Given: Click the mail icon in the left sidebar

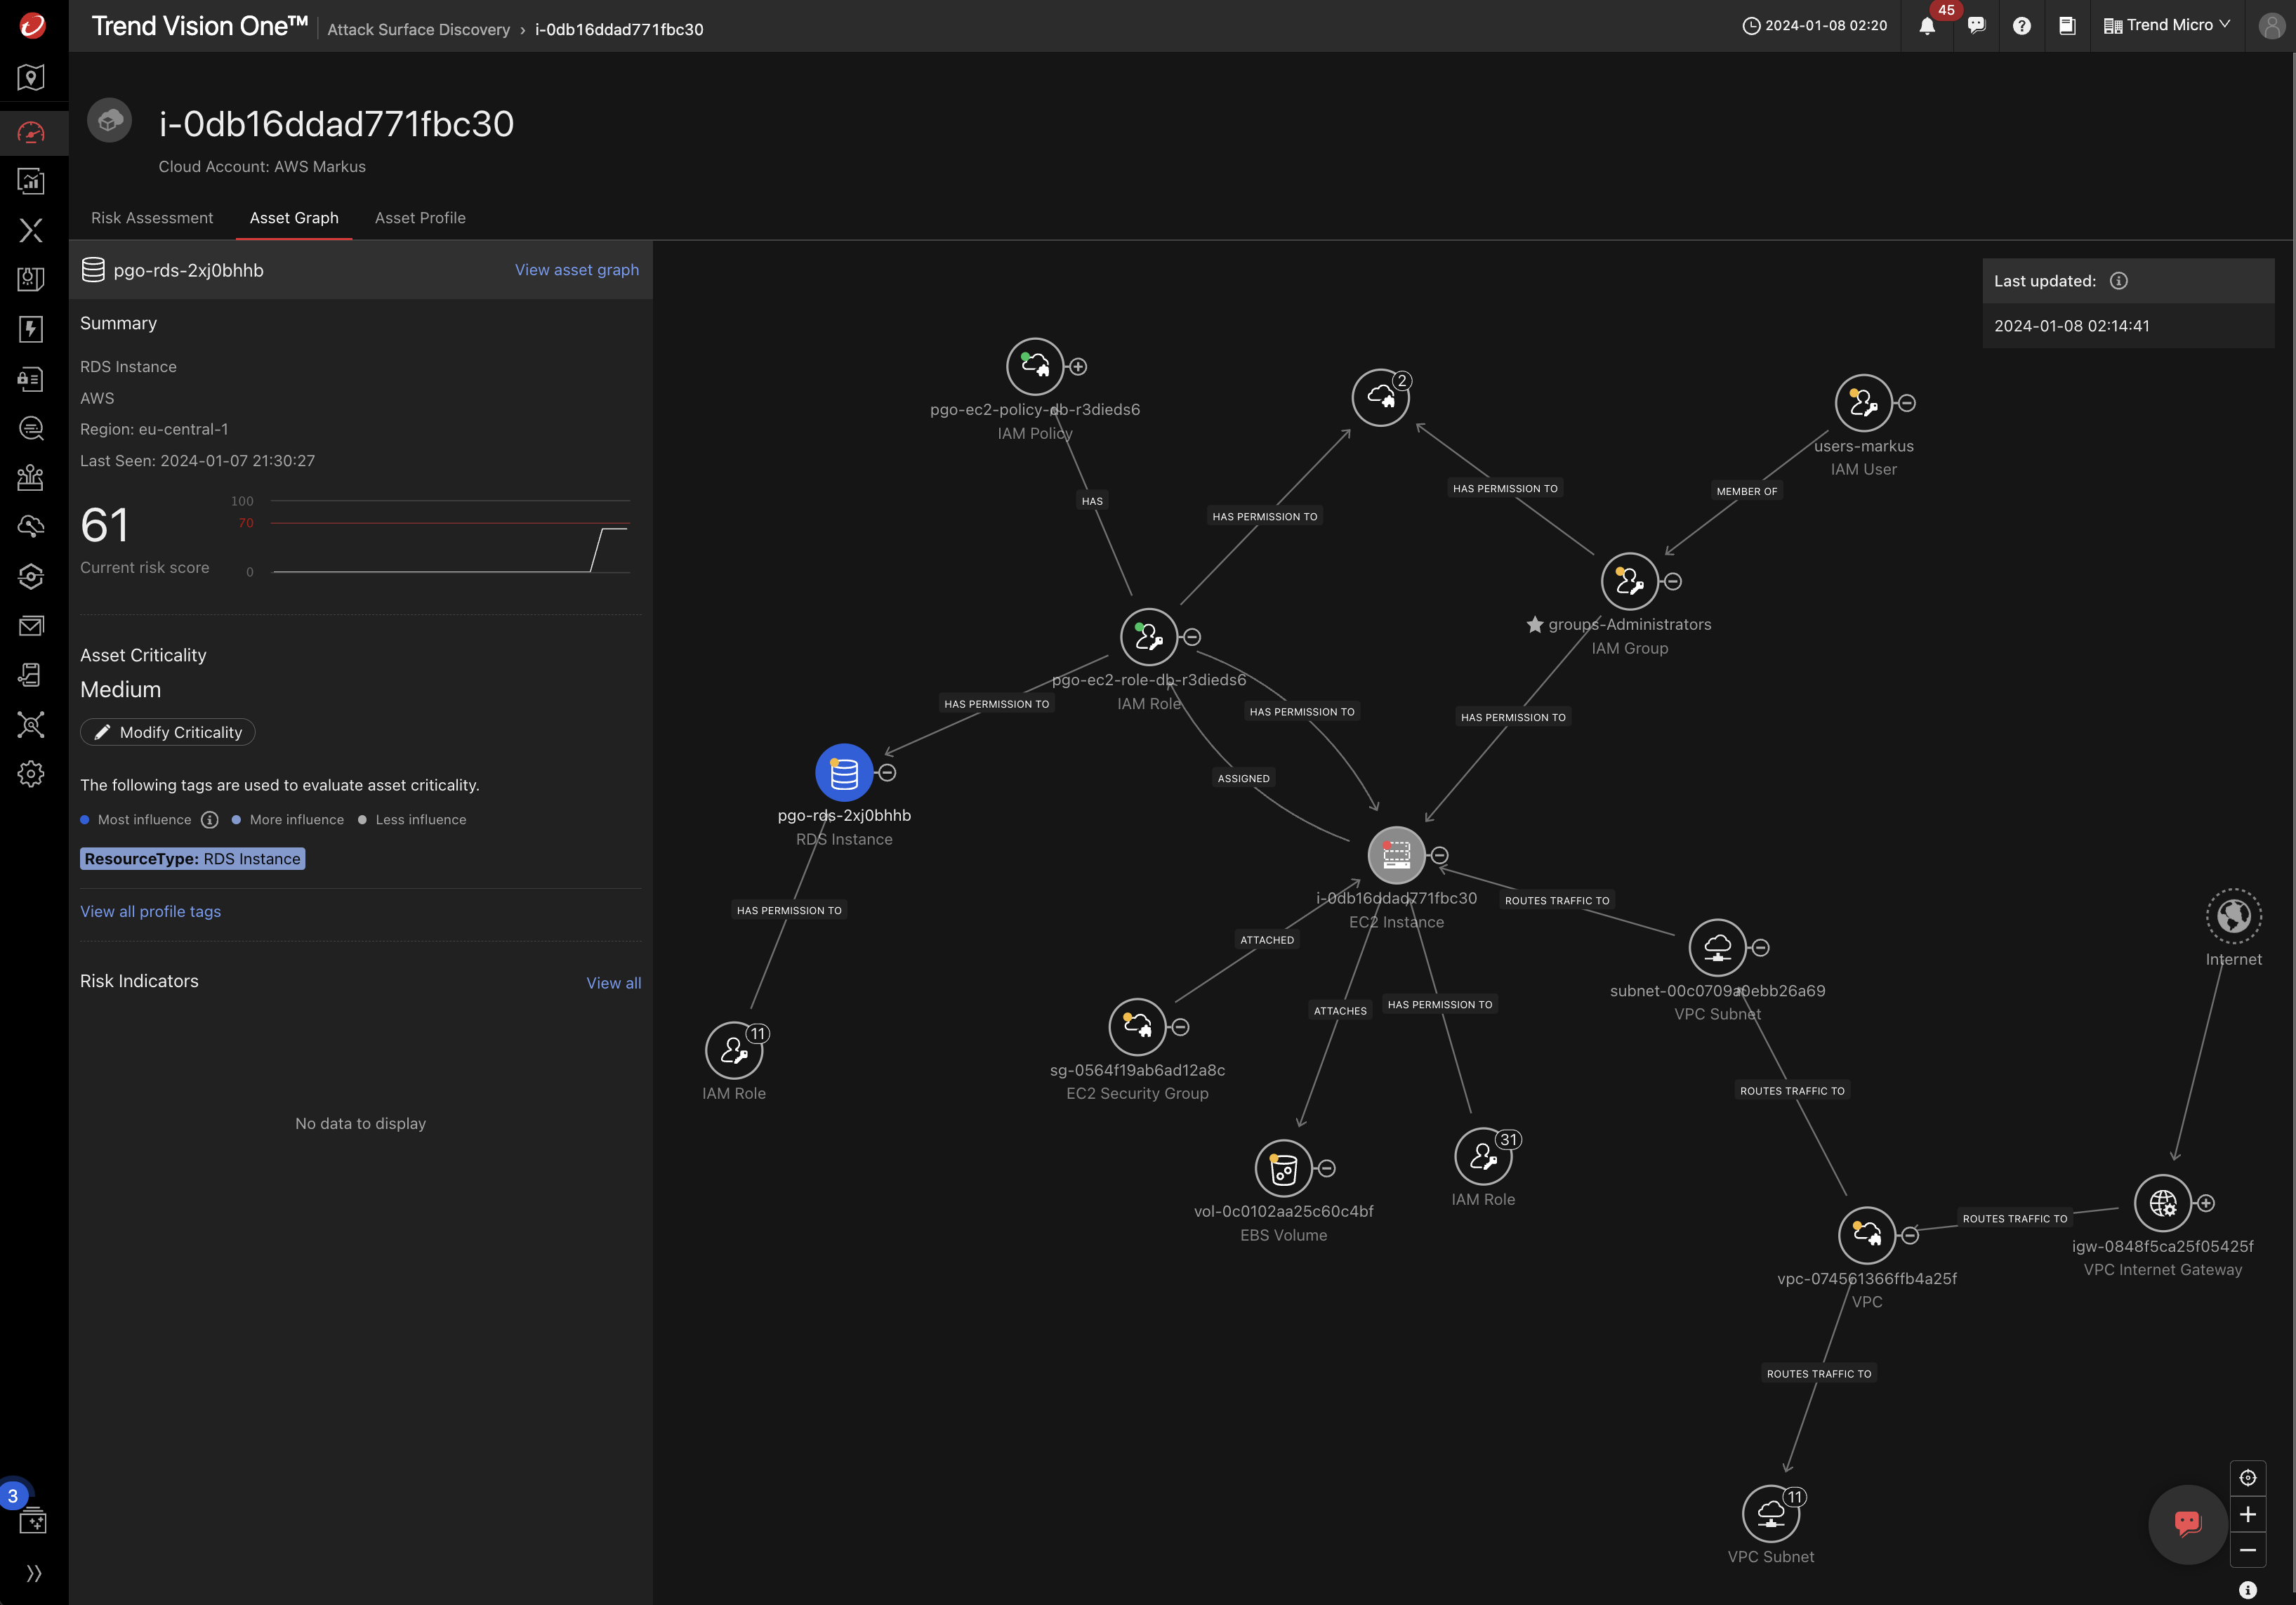Looking at the screenshot, I should click(x=31, y=625).
